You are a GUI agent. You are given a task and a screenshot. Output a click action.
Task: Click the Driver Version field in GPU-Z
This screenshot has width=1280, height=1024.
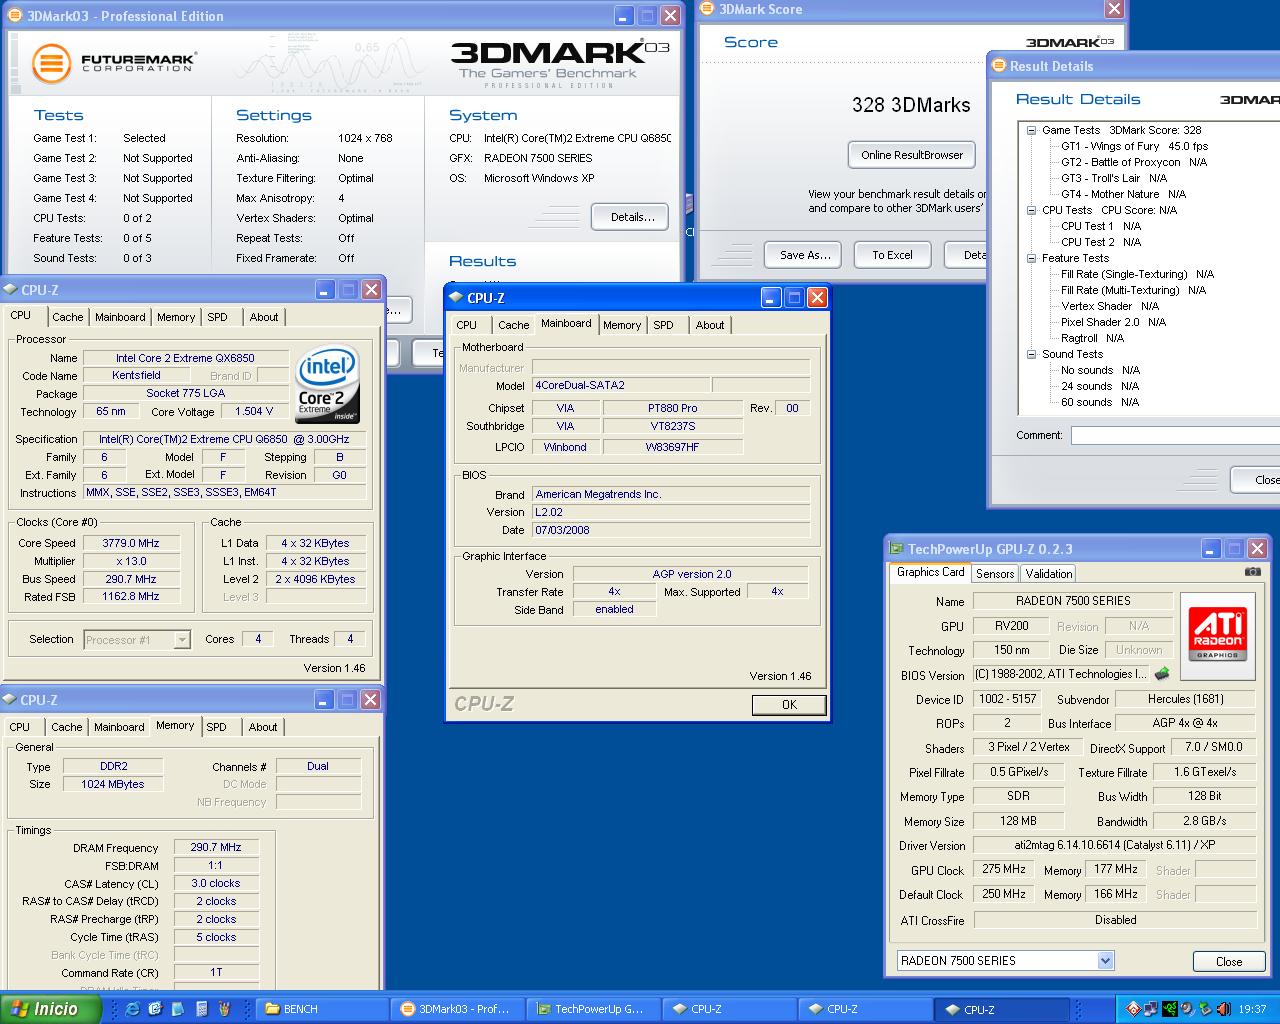coord(1115,846)
